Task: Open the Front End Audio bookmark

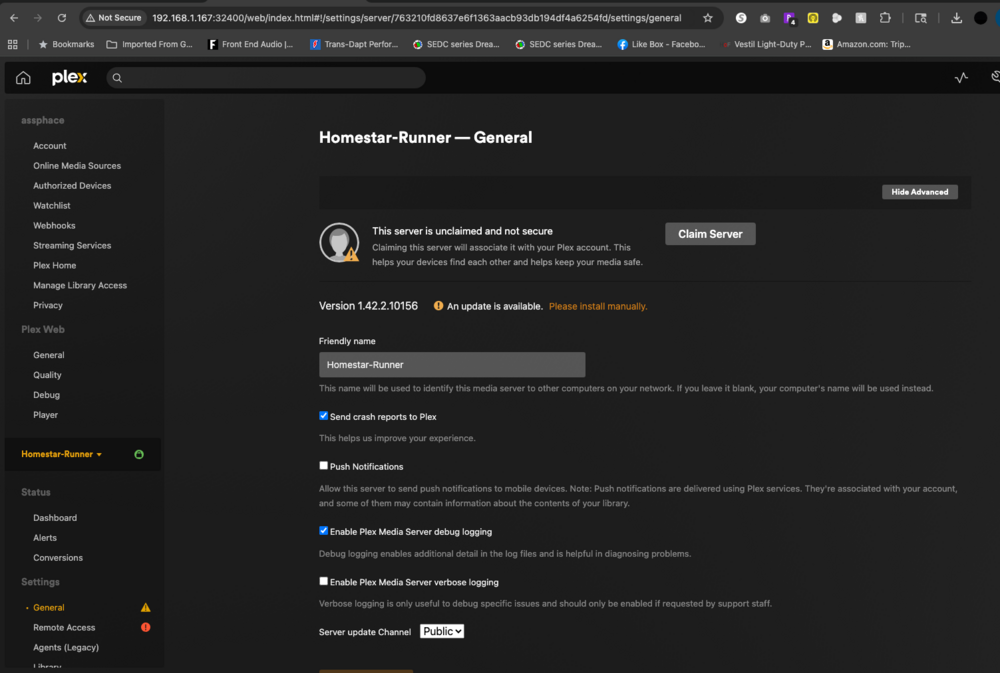Action: click(251, 44)
